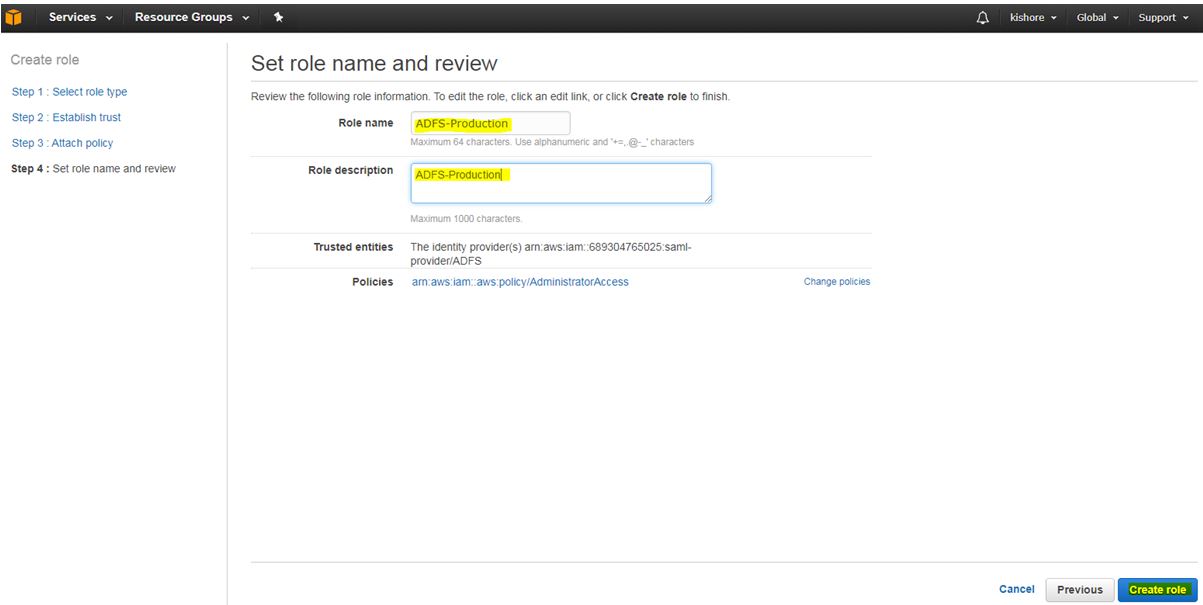Go to Step 1: Select role type
Viewport: 1203px width, 605px height.
pyautogui.click(x=69, y=92)
